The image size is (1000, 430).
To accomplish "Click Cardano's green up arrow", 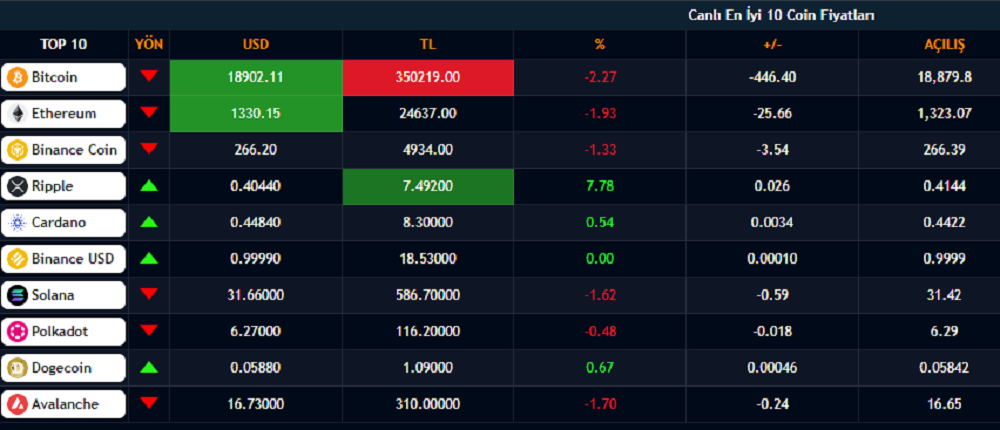I will click(x=149, y=222).
